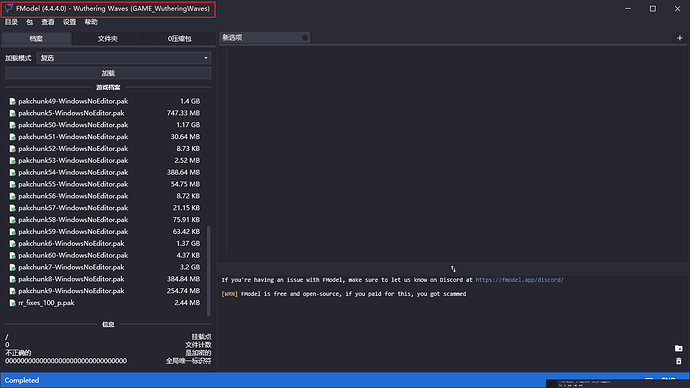Switch to the 文件夹 tab
This screenshot has width=690, height=388.
108,39
